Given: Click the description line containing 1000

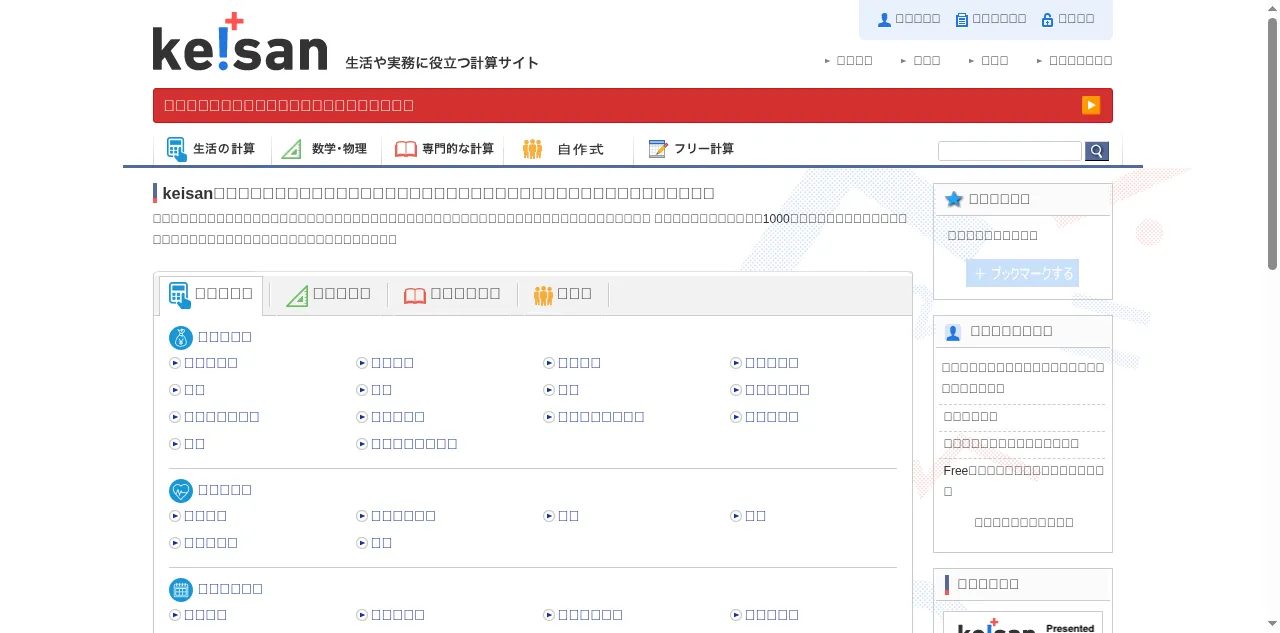Looking at the screenshot, I should 530,218.
